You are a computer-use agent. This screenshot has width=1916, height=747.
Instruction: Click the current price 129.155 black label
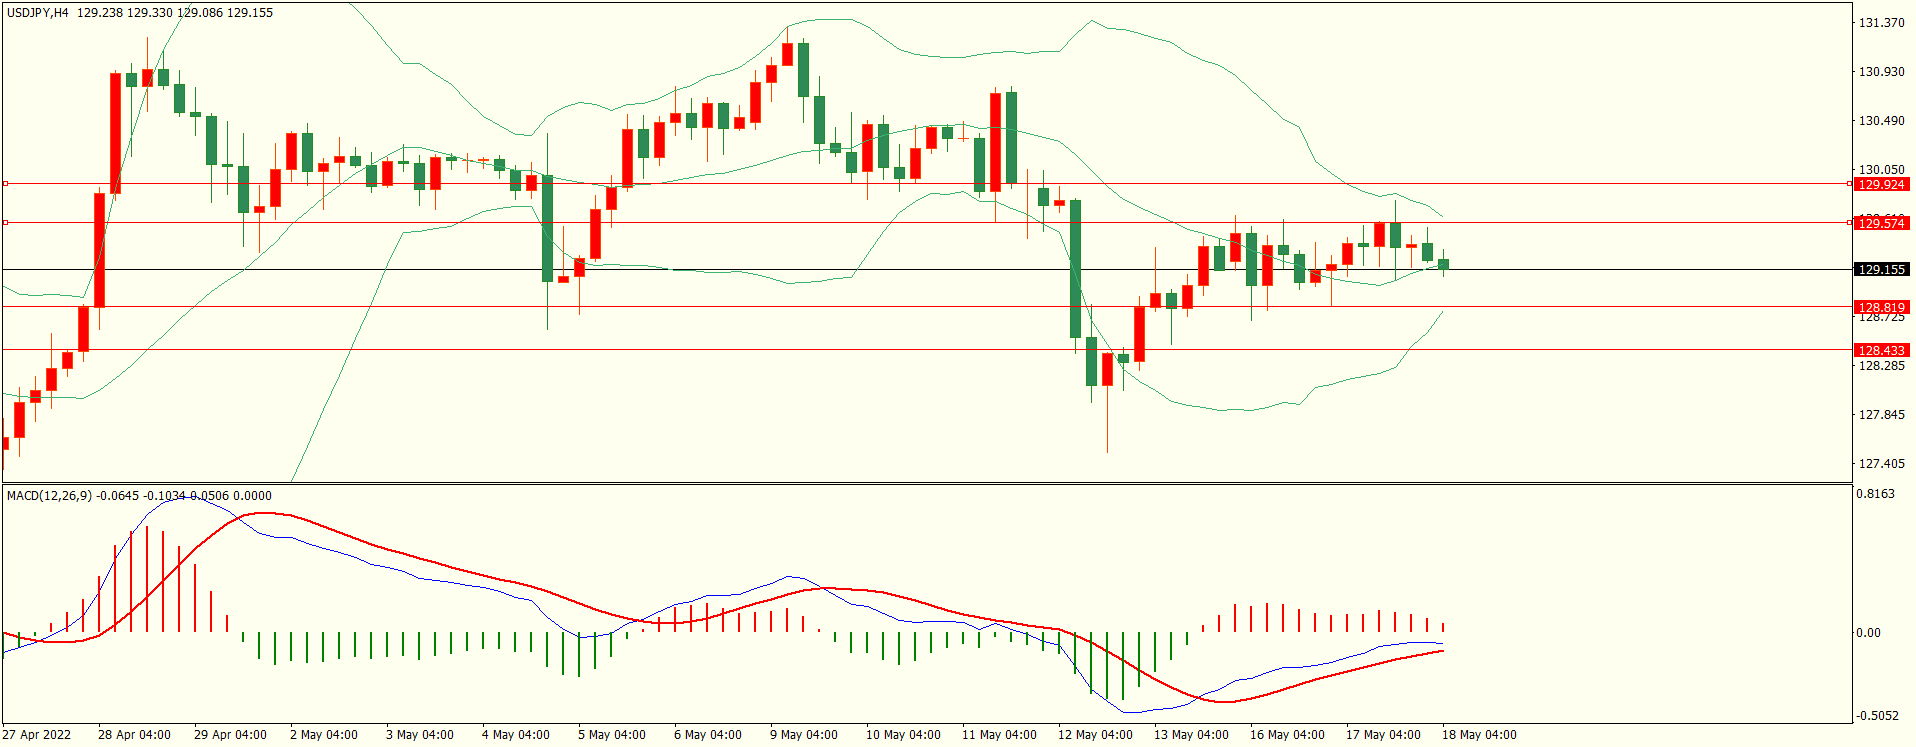(x=1881, y=270)
